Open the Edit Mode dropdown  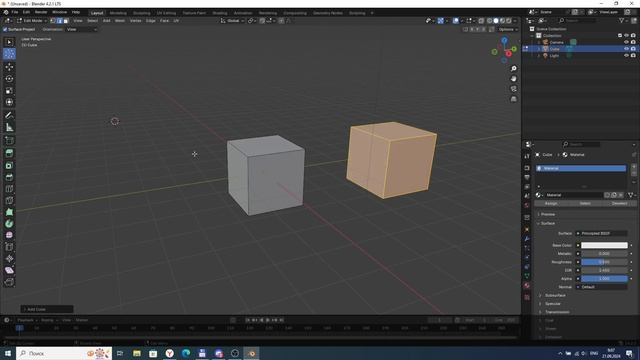click(x=31, y=20)
